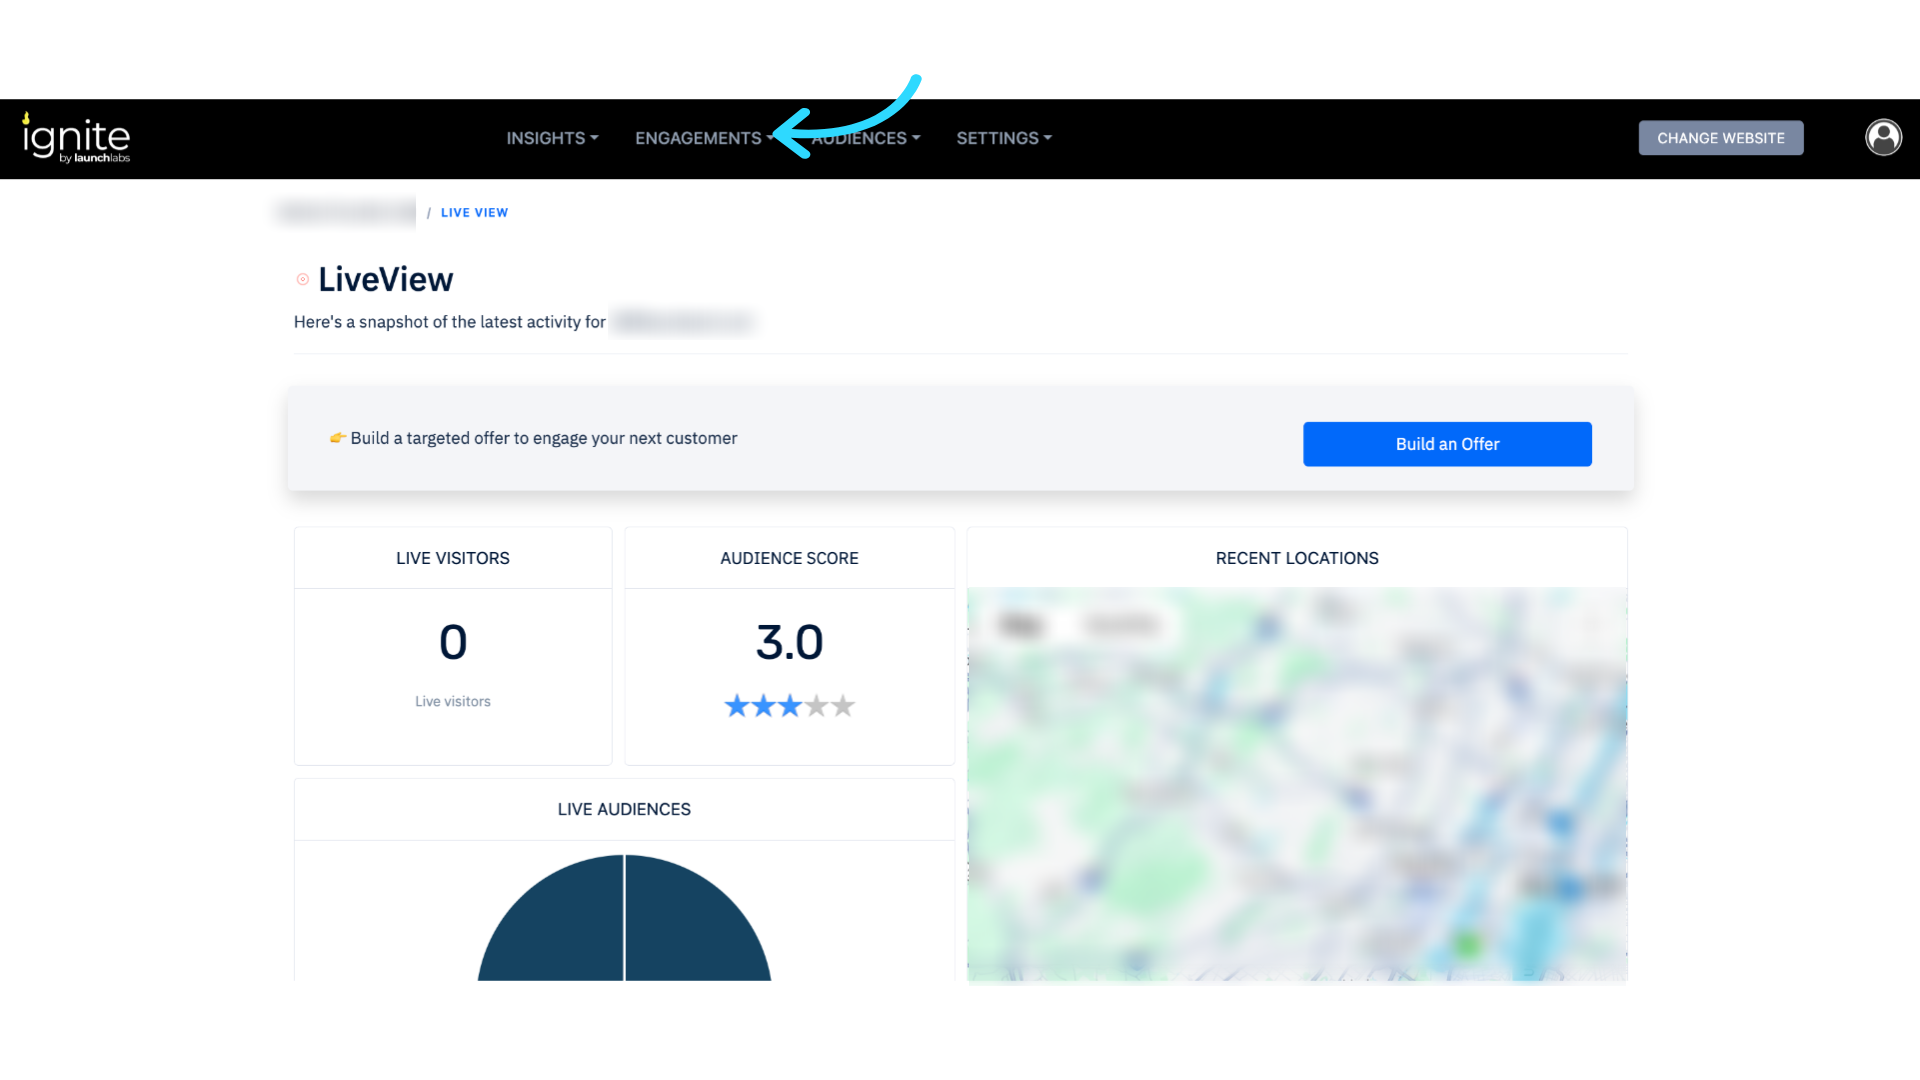Open the user profile avatar
Viewport: 1920px width, 1080px height.
click(1883, 137)
